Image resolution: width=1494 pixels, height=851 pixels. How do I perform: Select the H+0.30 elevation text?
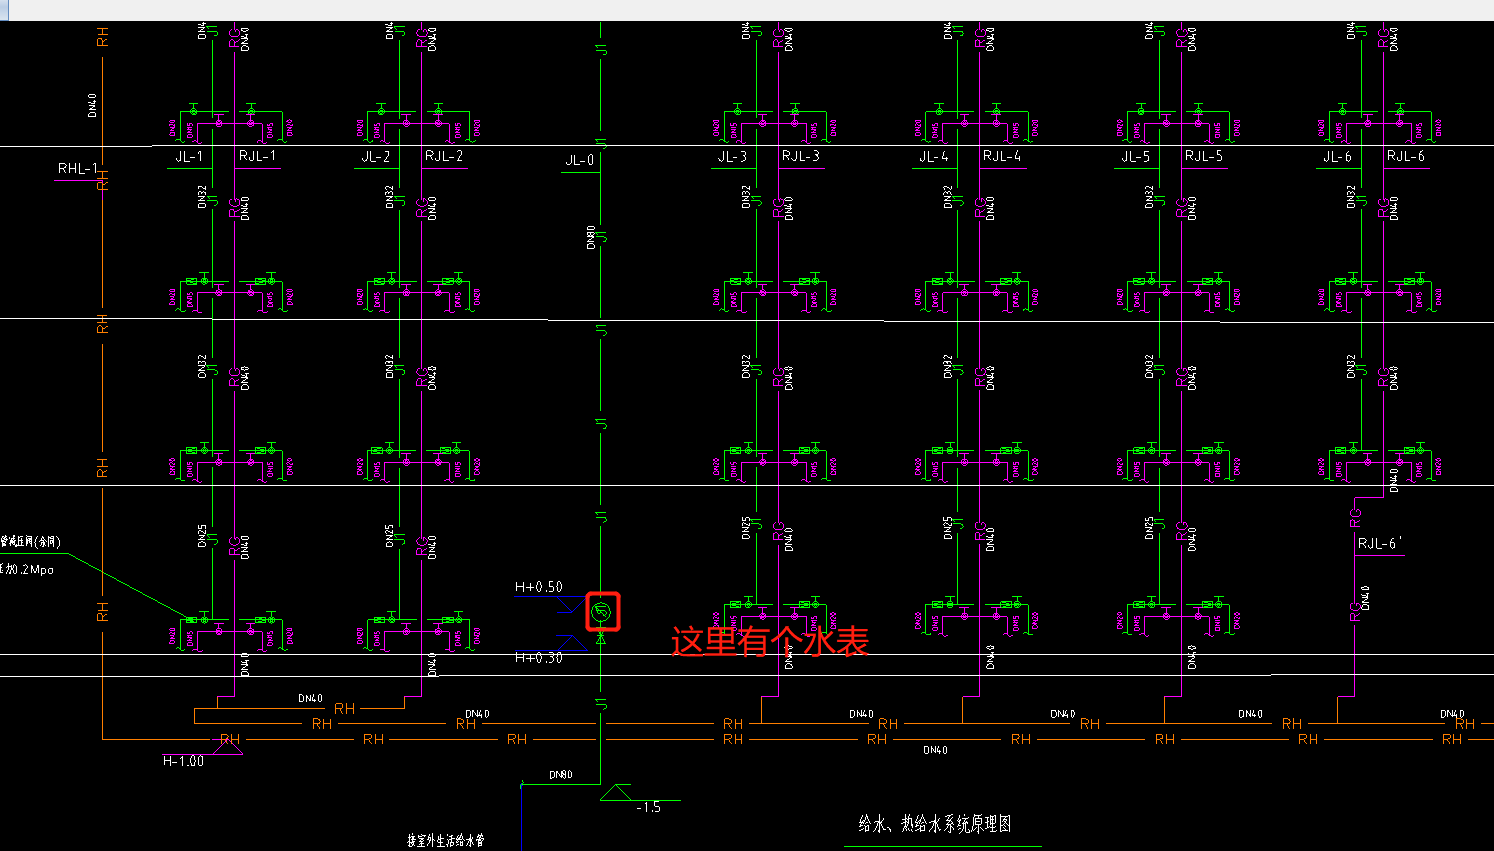(539, 657)
